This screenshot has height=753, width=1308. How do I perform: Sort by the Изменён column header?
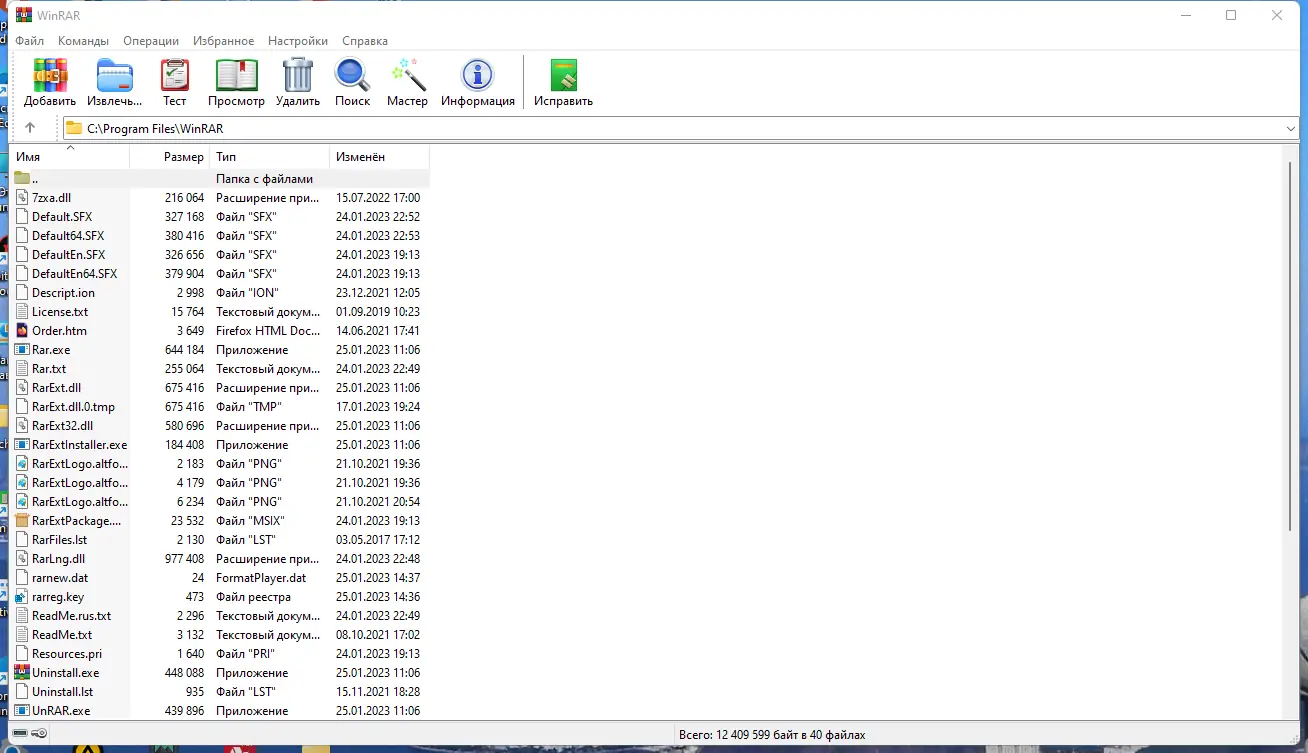click(380, 157)
